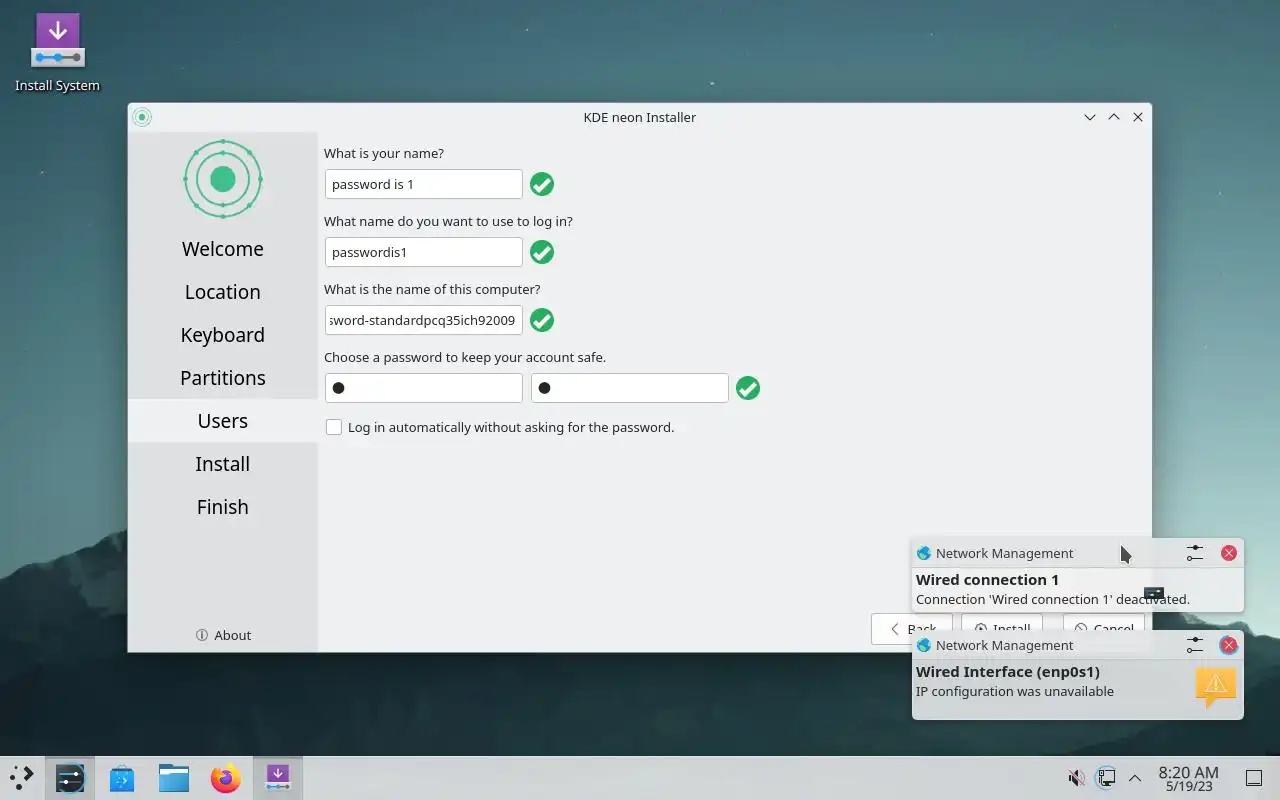Click the 'Wired connection 1' notification title
This screenshot has width=1280, height=800.
point(987,580)
